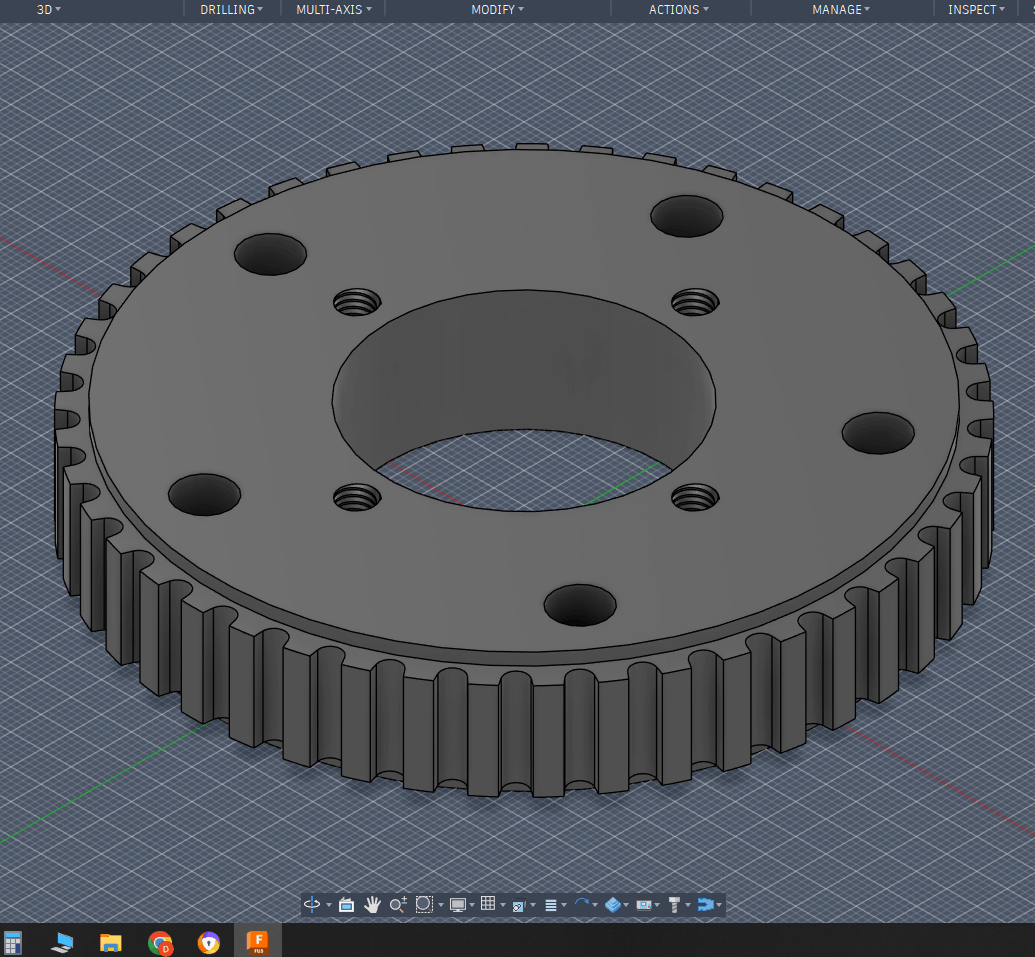Click the bolt-shaped icon in navigation bar
The image size is (1035, 957).
(674, 904)
